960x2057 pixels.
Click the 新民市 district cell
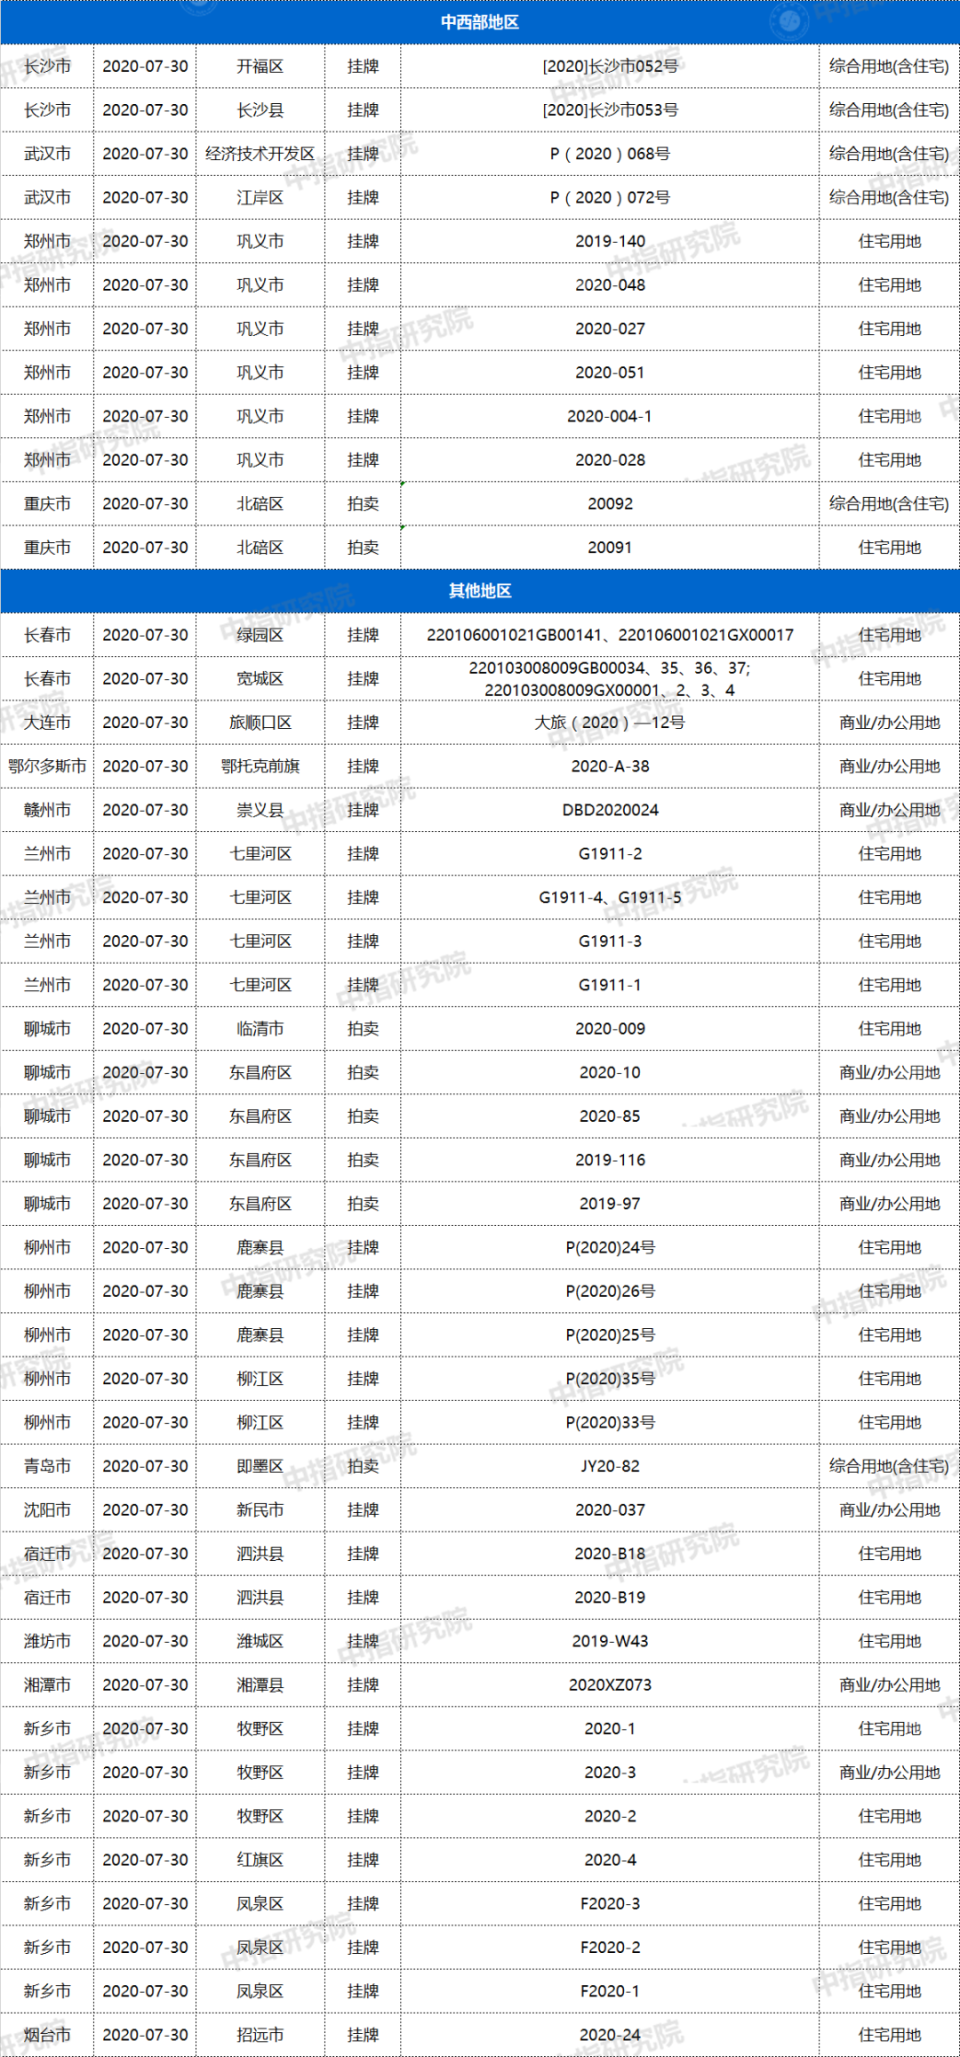coord(260,1510)
